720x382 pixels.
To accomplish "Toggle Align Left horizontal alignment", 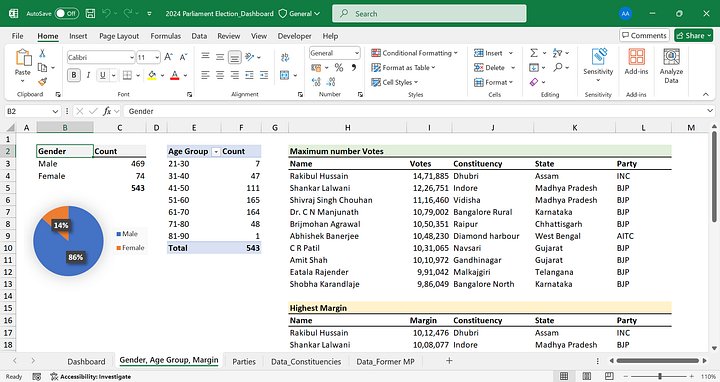I will coord(205,75).
